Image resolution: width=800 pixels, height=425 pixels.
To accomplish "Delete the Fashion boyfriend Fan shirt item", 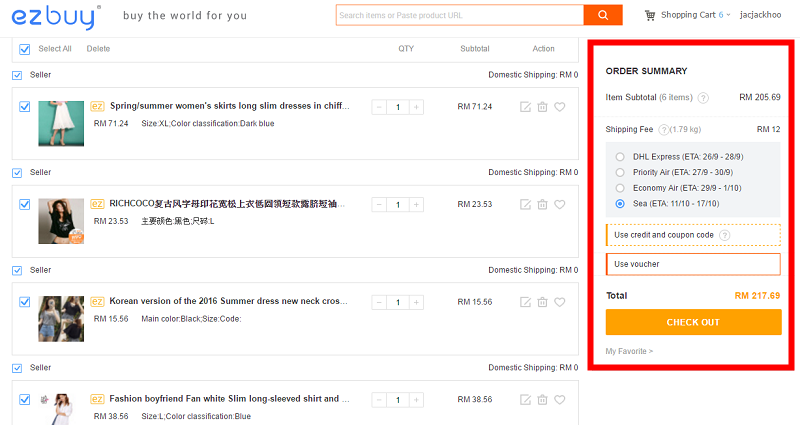I will (542, 399).
